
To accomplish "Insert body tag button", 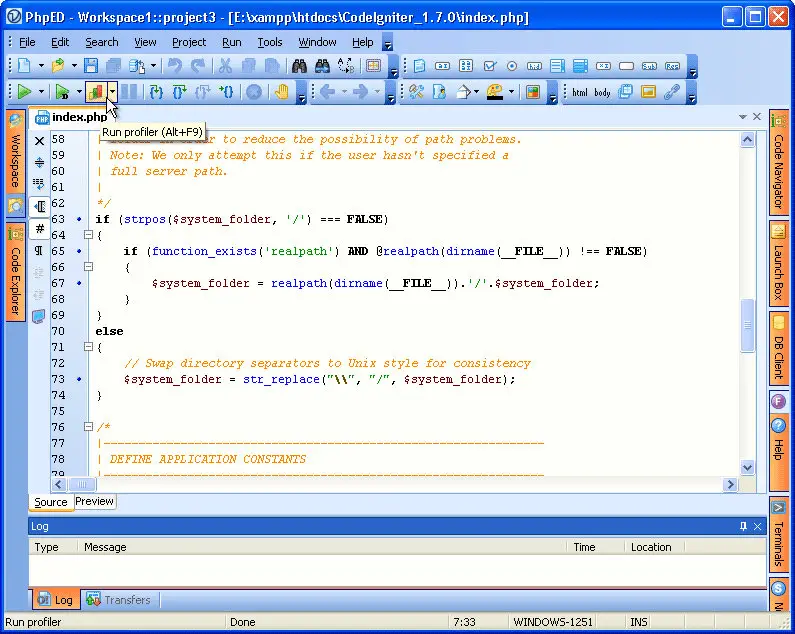I will tap(602, 92).
